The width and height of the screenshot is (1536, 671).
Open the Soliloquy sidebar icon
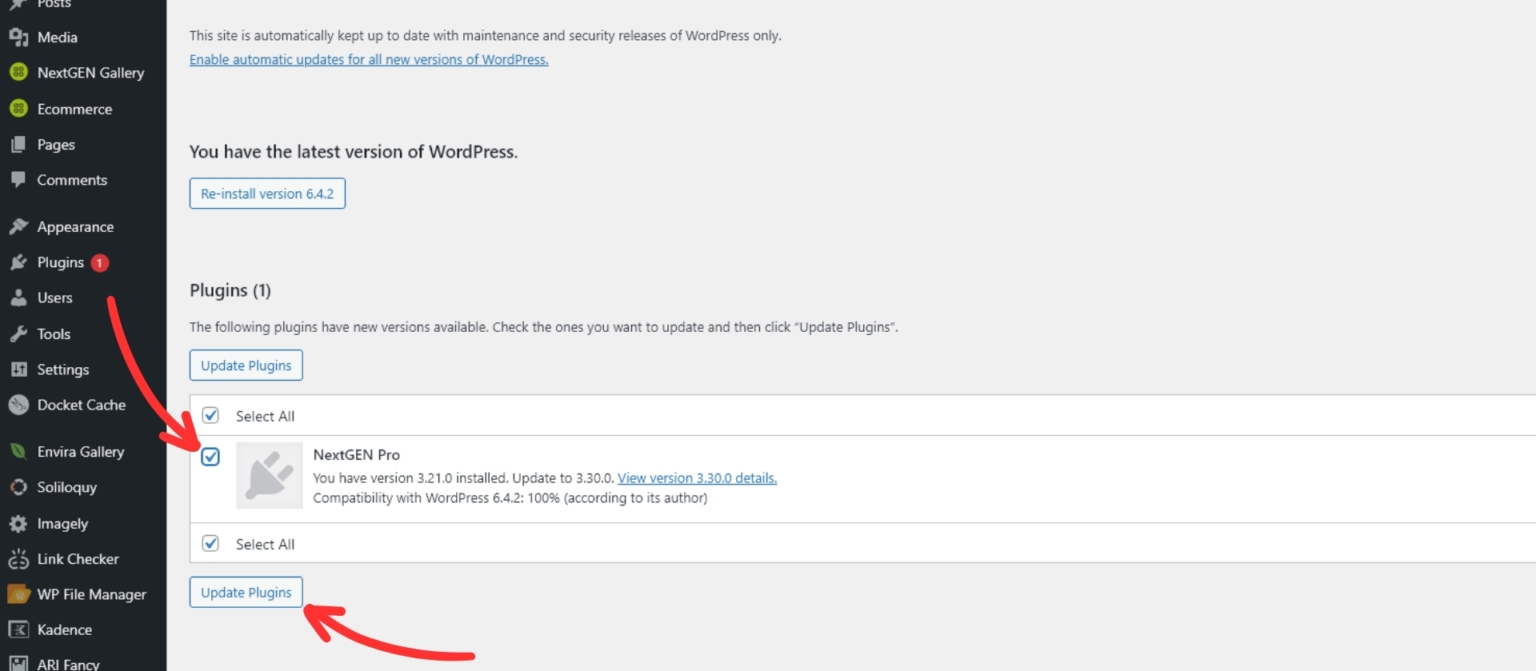(x=18, y=487)
